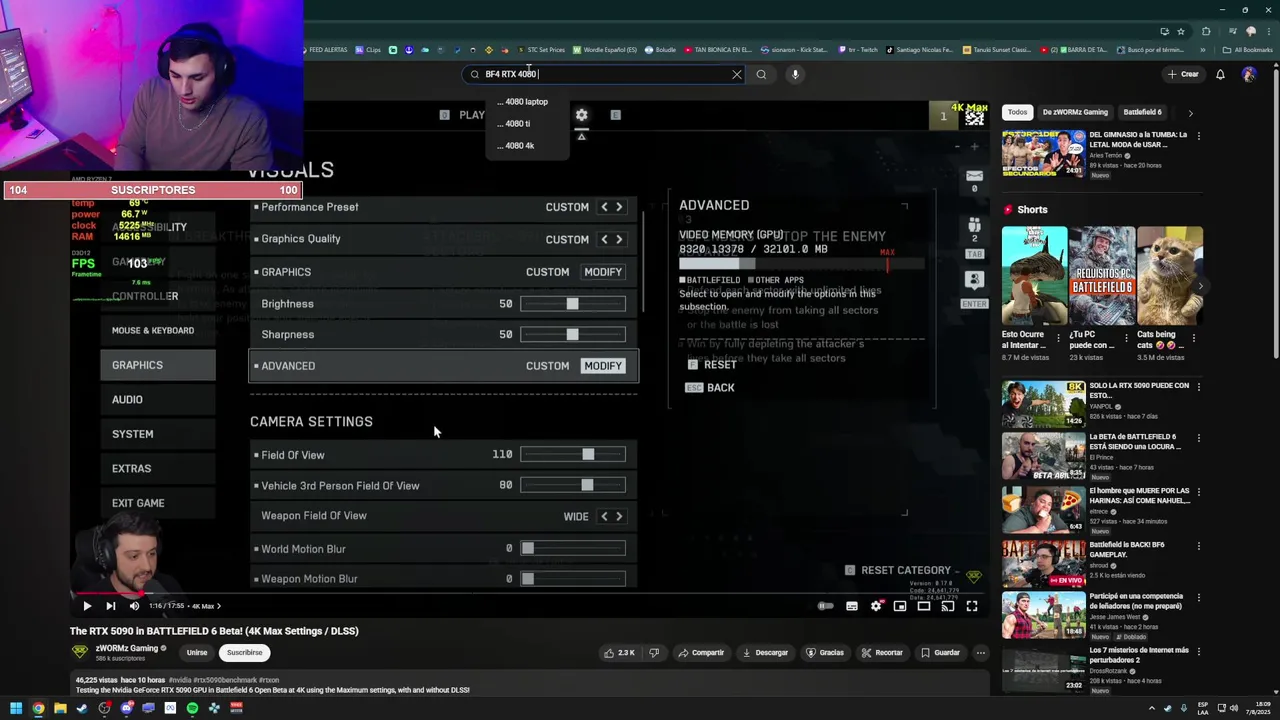The height and width of the screenshot is (720, 1280).
Task: Click the YouTube search input field
Action: (x=605, y=74)
